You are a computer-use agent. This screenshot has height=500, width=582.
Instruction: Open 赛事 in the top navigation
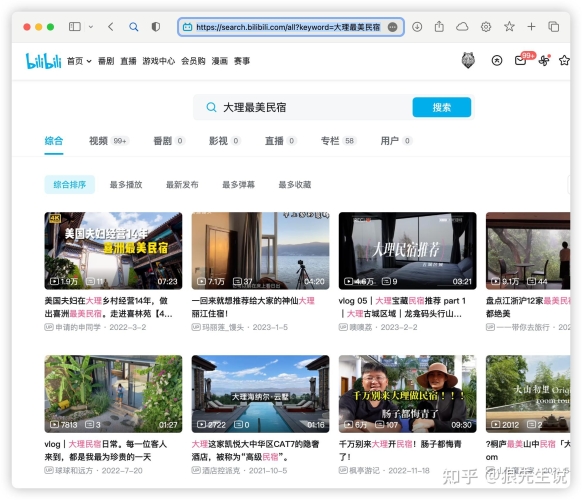click(x=242, y=61)
